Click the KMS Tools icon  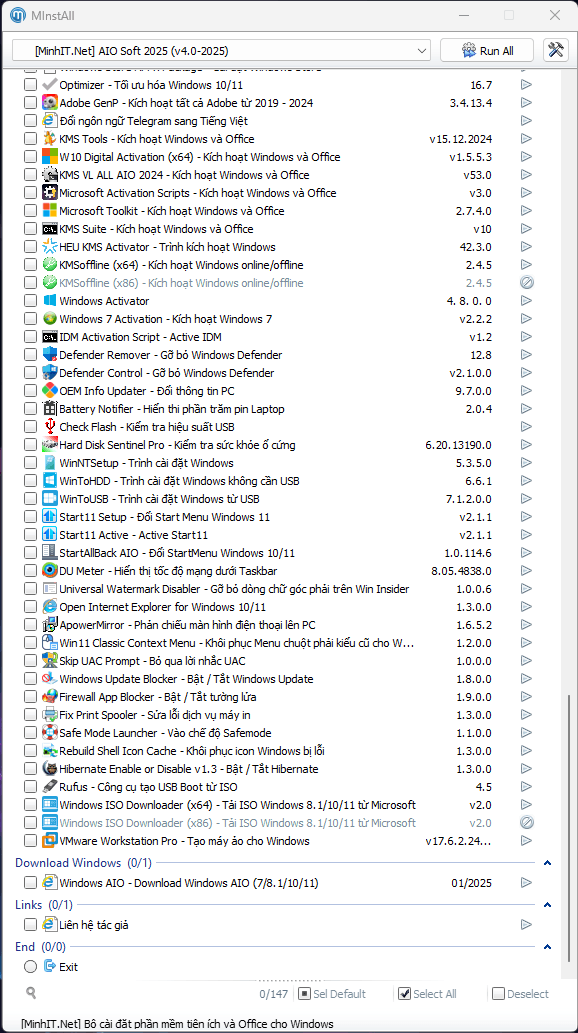coord(49,139)
